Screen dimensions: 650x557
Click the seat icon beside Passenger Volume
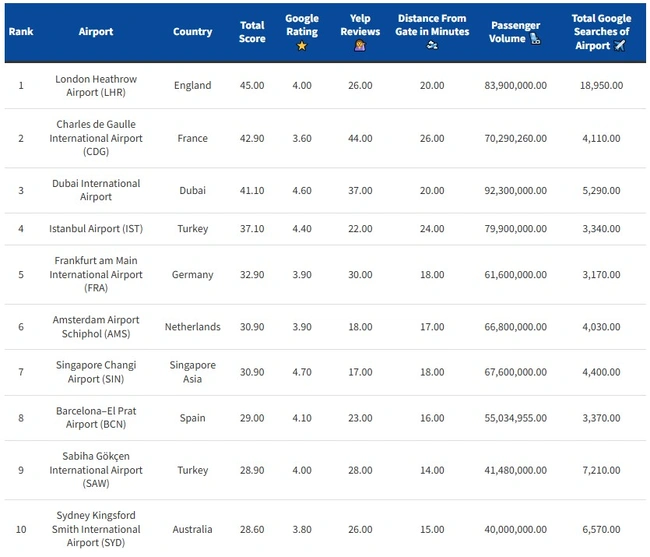(535, 39)
